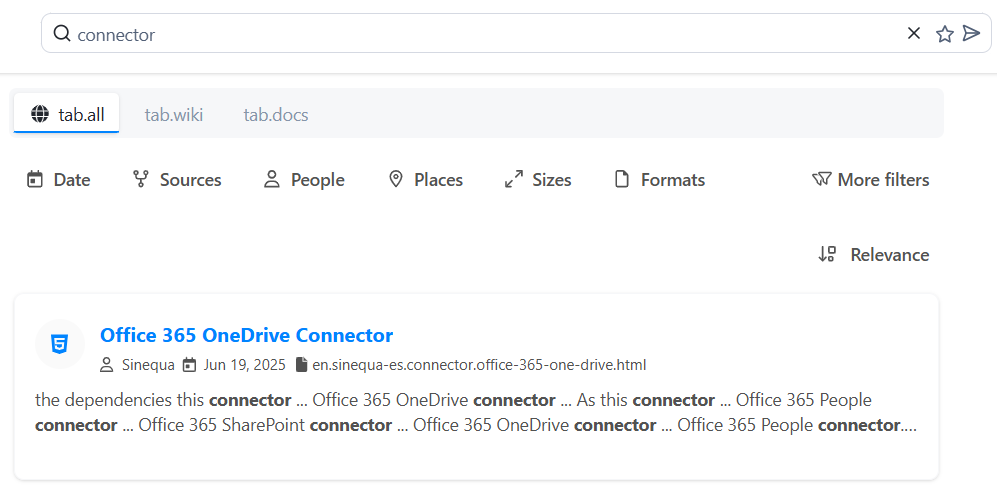Open the Date filter
Viewport: 997px width, 488px height.
58,180
